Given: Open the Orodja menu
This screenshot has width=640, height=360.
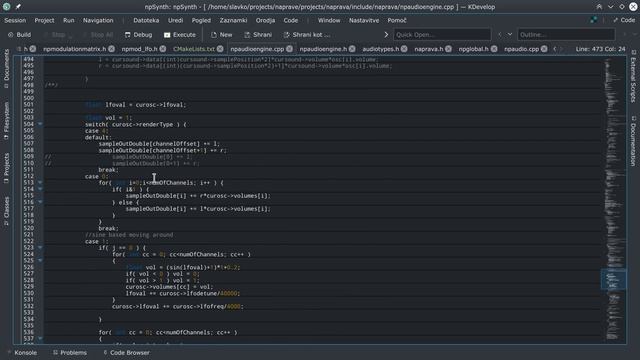Looking at the screenshot, I should [265, 20].
